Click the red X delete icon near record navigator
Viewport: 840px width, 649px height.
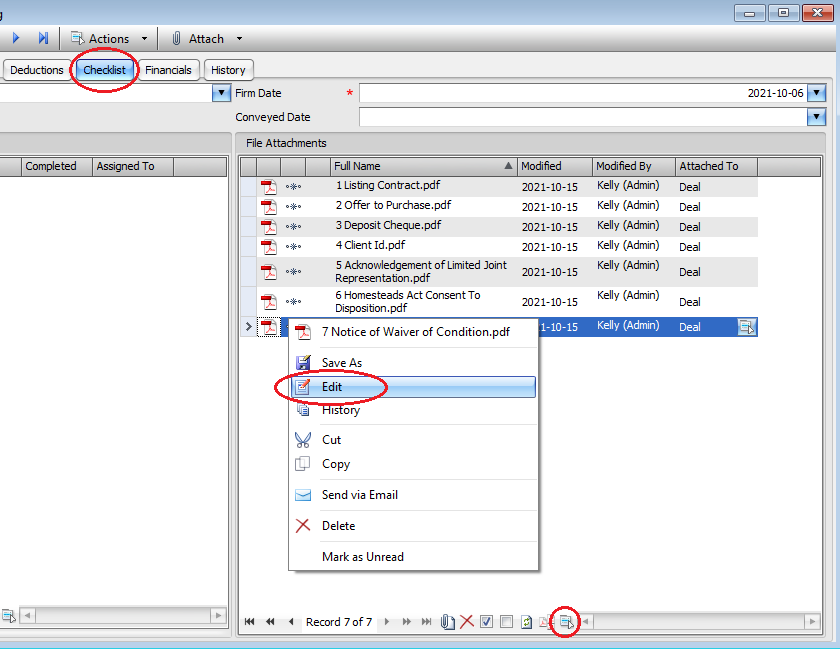(x=465, y=621)
